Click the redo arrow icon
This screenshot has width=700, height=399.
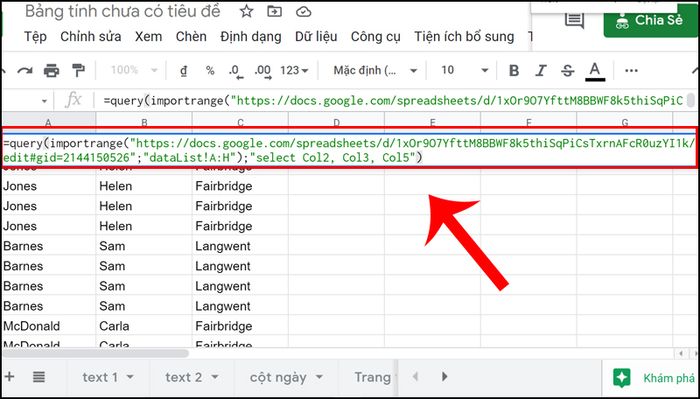[25, 70]
